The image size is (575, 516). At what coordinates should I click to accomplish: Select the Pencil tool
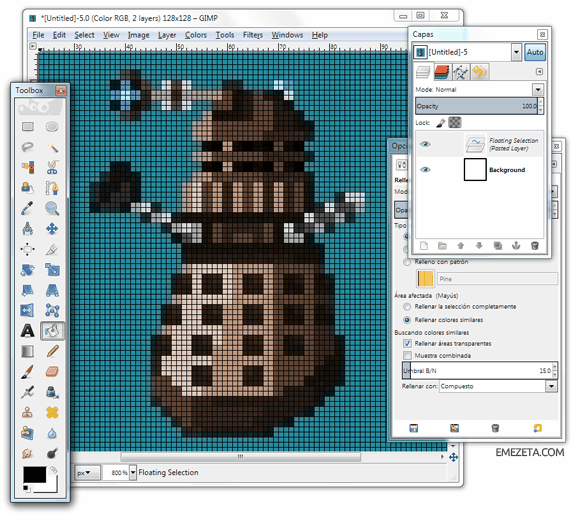pyautogui.click(x=52, y=351)
